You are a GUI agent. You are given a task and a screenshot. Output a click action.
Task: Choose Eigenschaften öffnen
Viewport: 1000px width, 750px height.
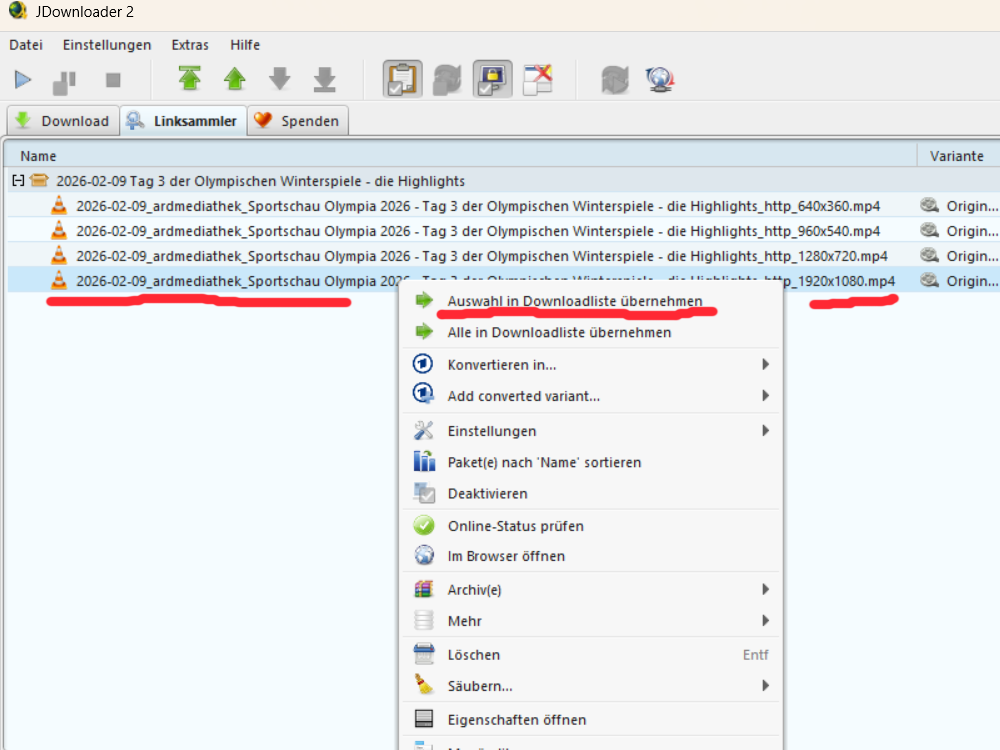591,719
